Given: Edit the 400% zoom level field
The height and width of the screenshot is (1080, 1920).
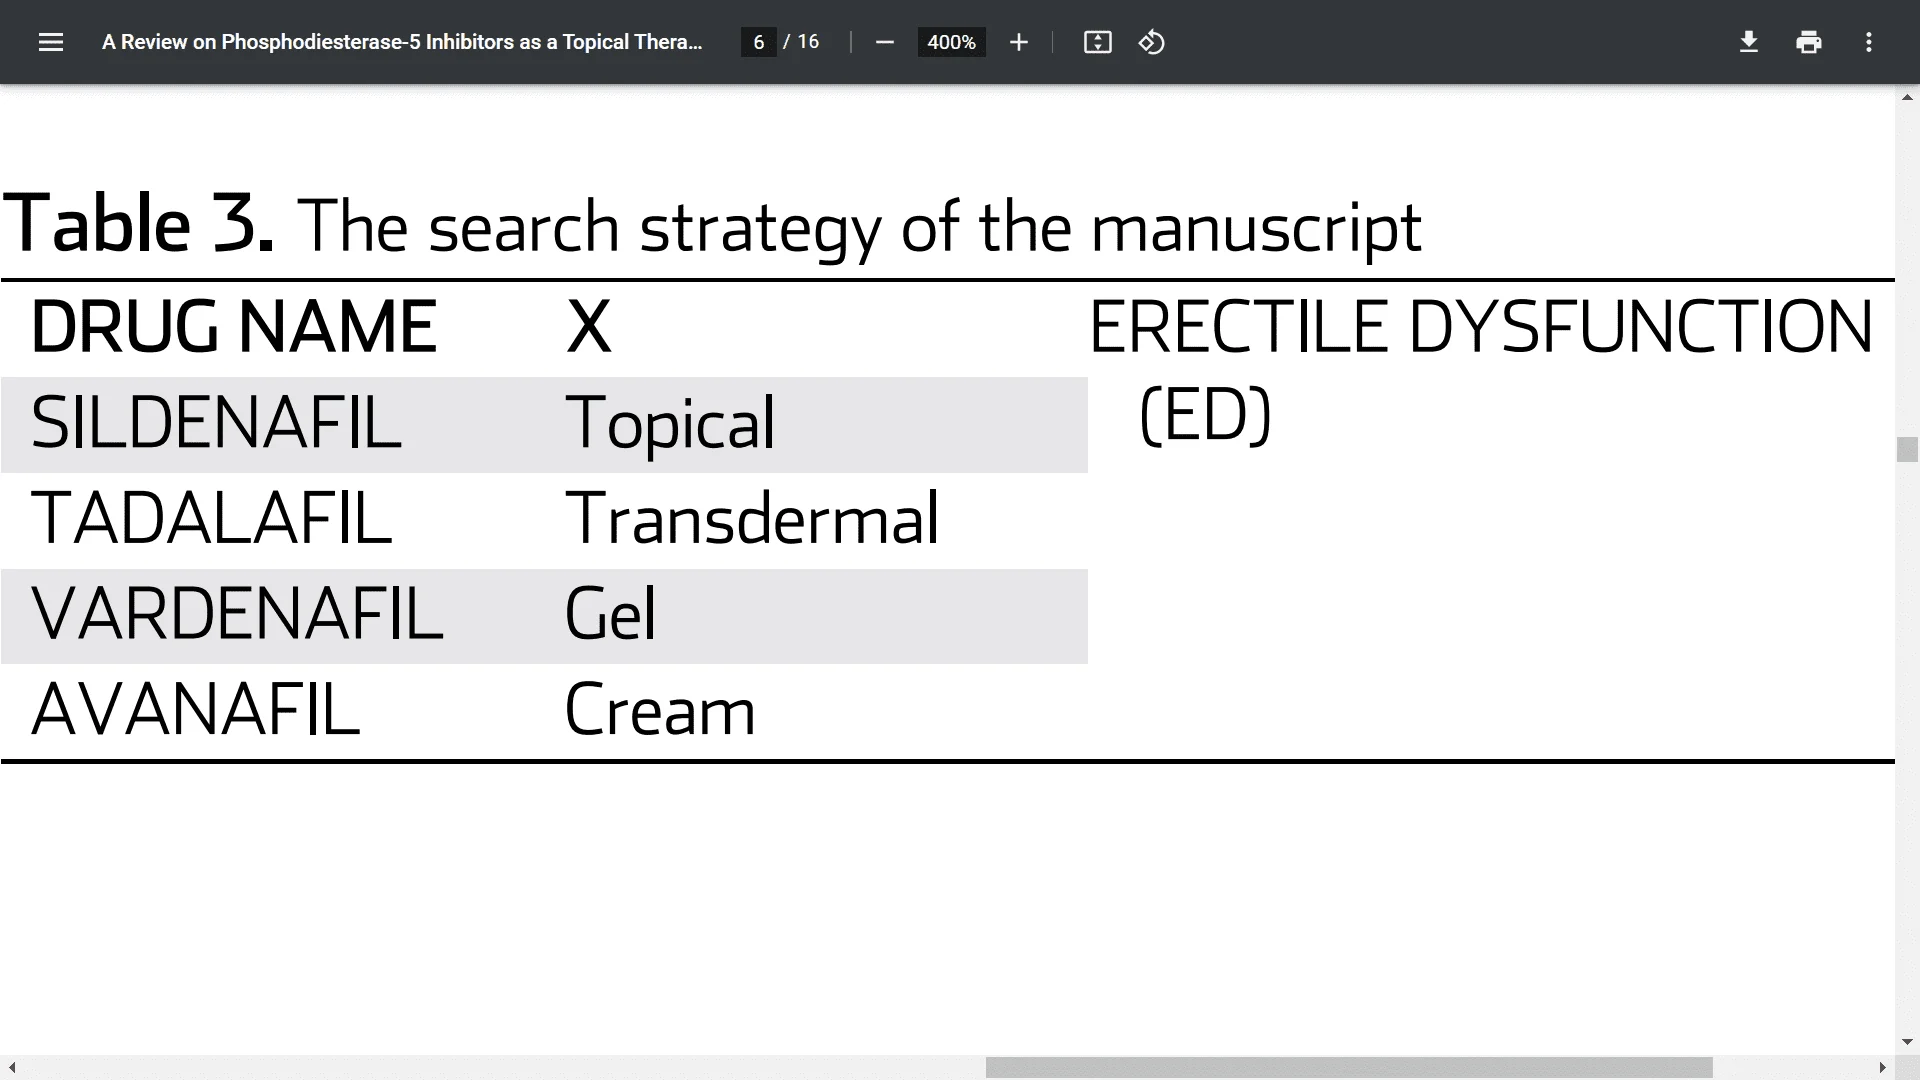Looking at the screenshot, I should click(x=951, y=42).
